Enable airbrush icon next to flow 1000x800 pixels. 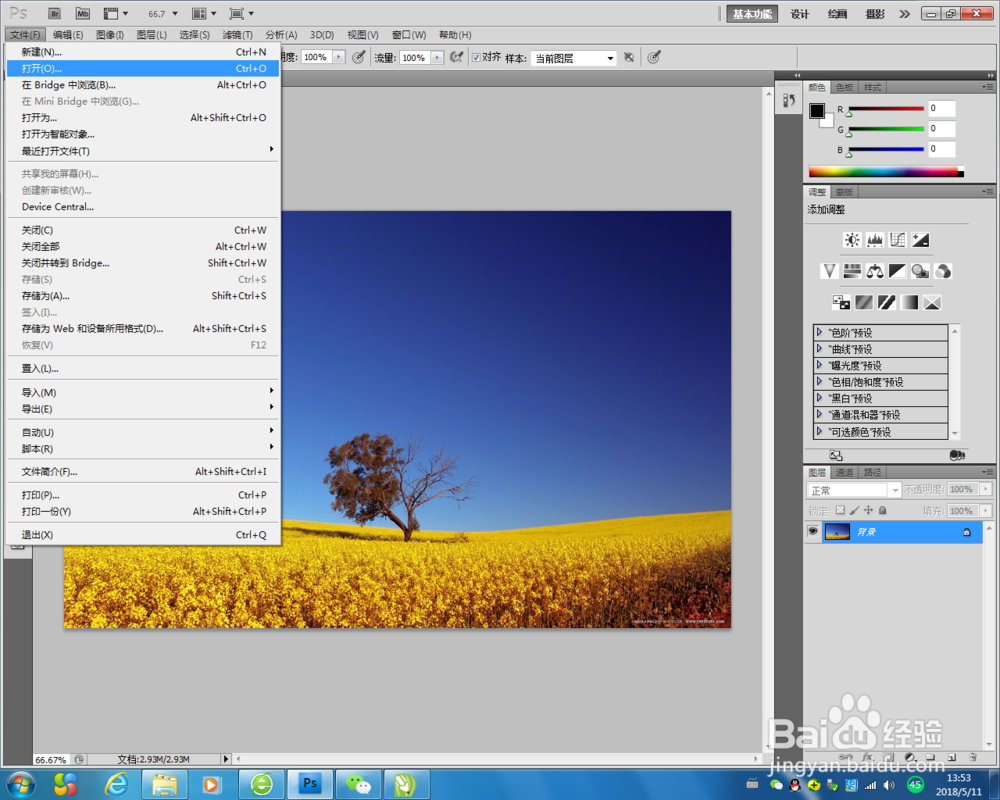click(x=457, y=57)
